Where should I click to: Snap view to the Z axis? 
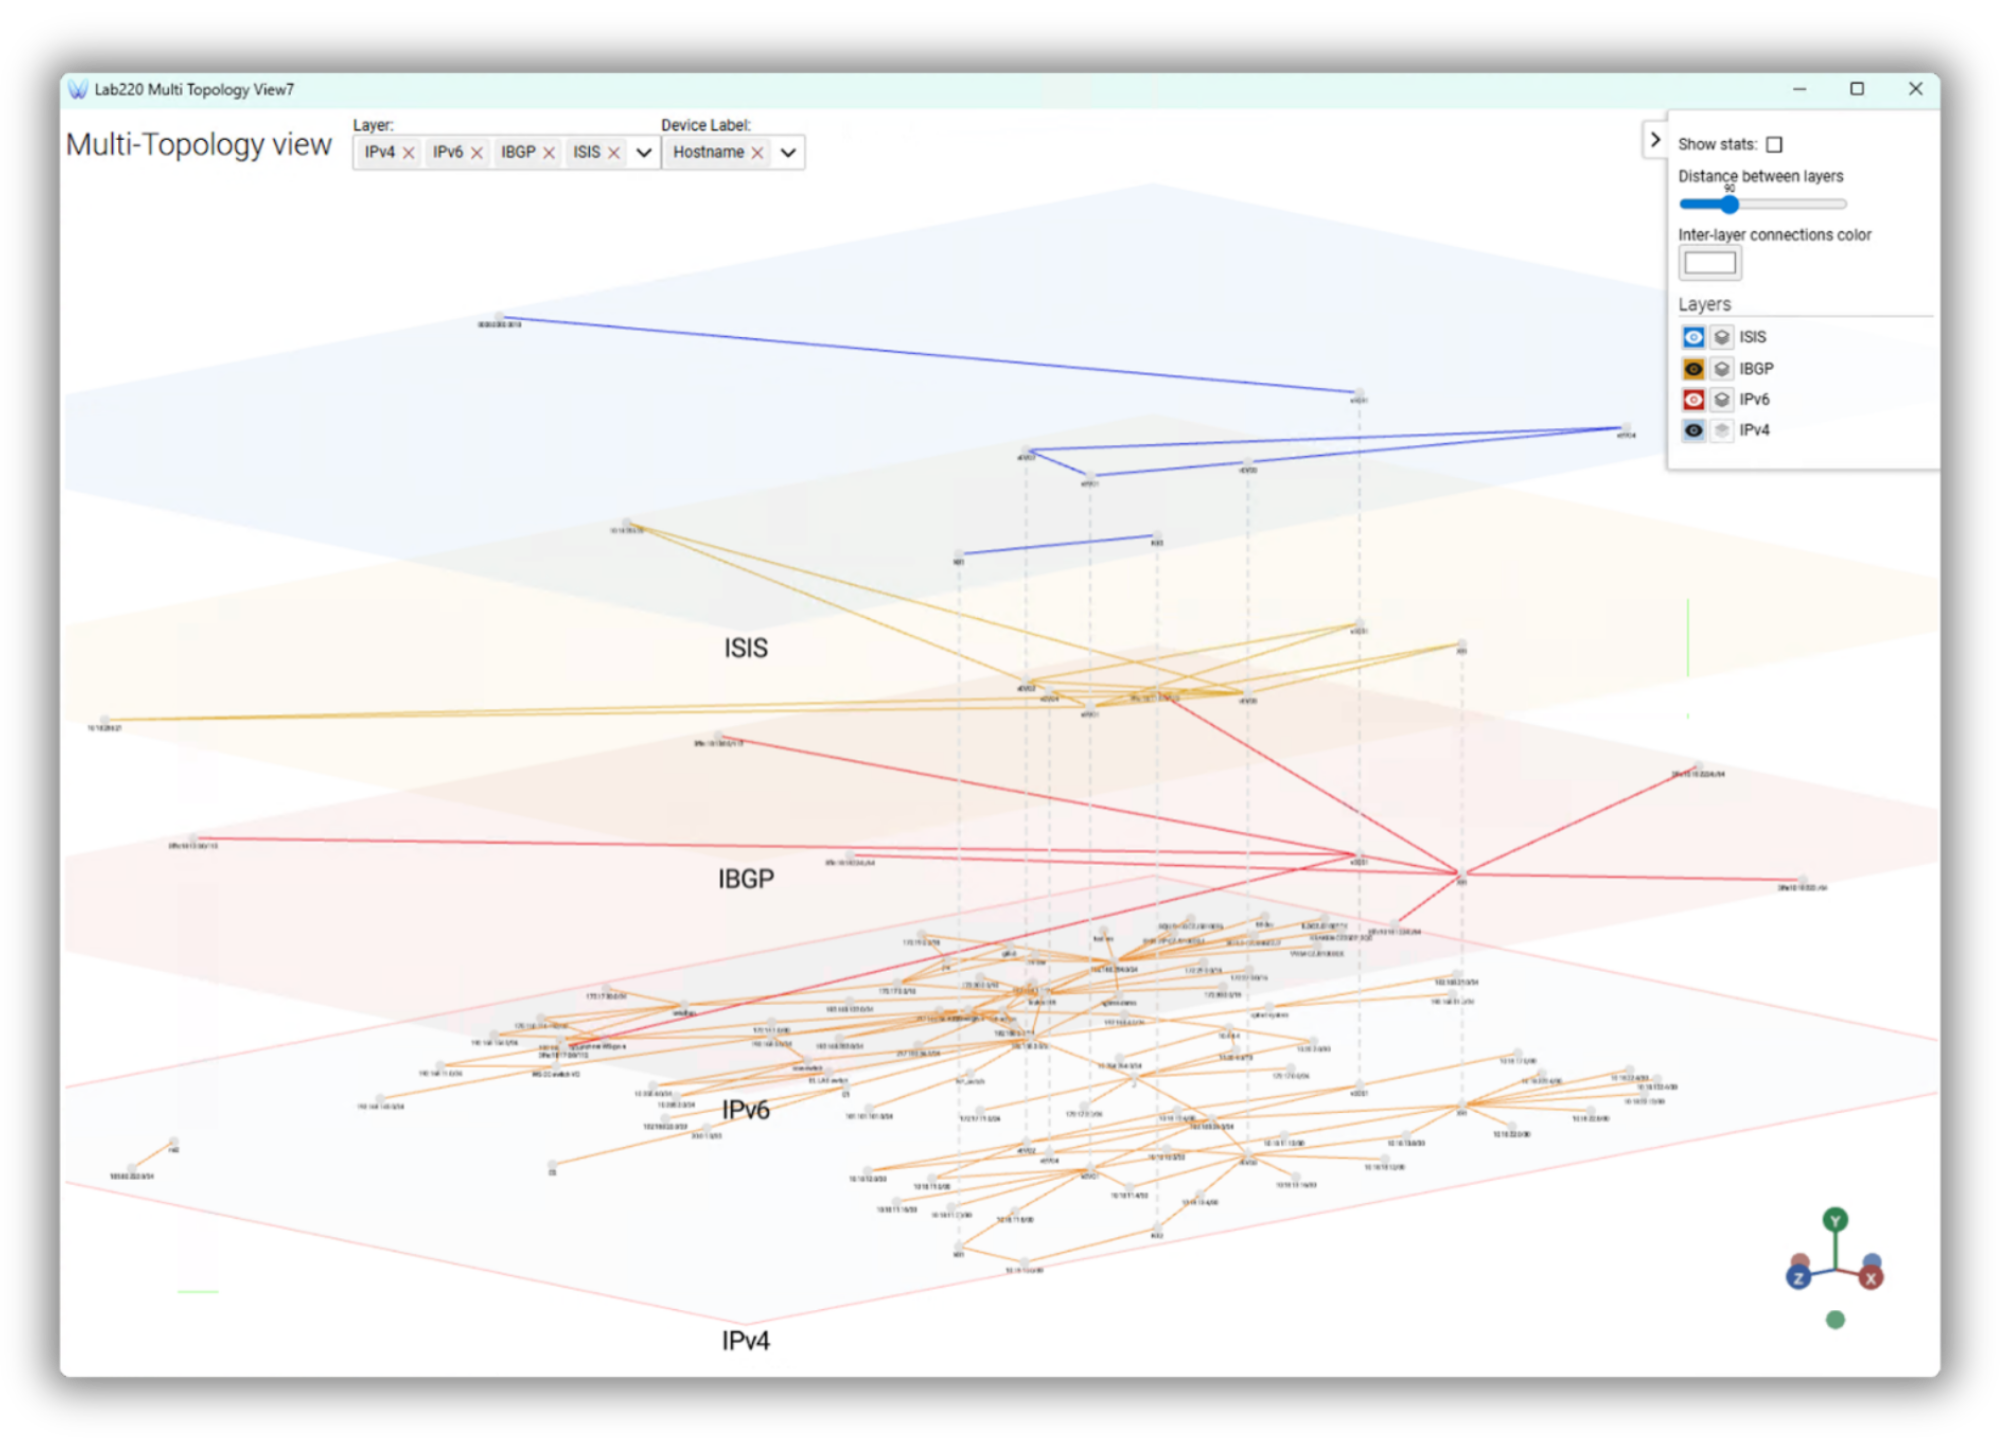click(x=1798, y=1278)
